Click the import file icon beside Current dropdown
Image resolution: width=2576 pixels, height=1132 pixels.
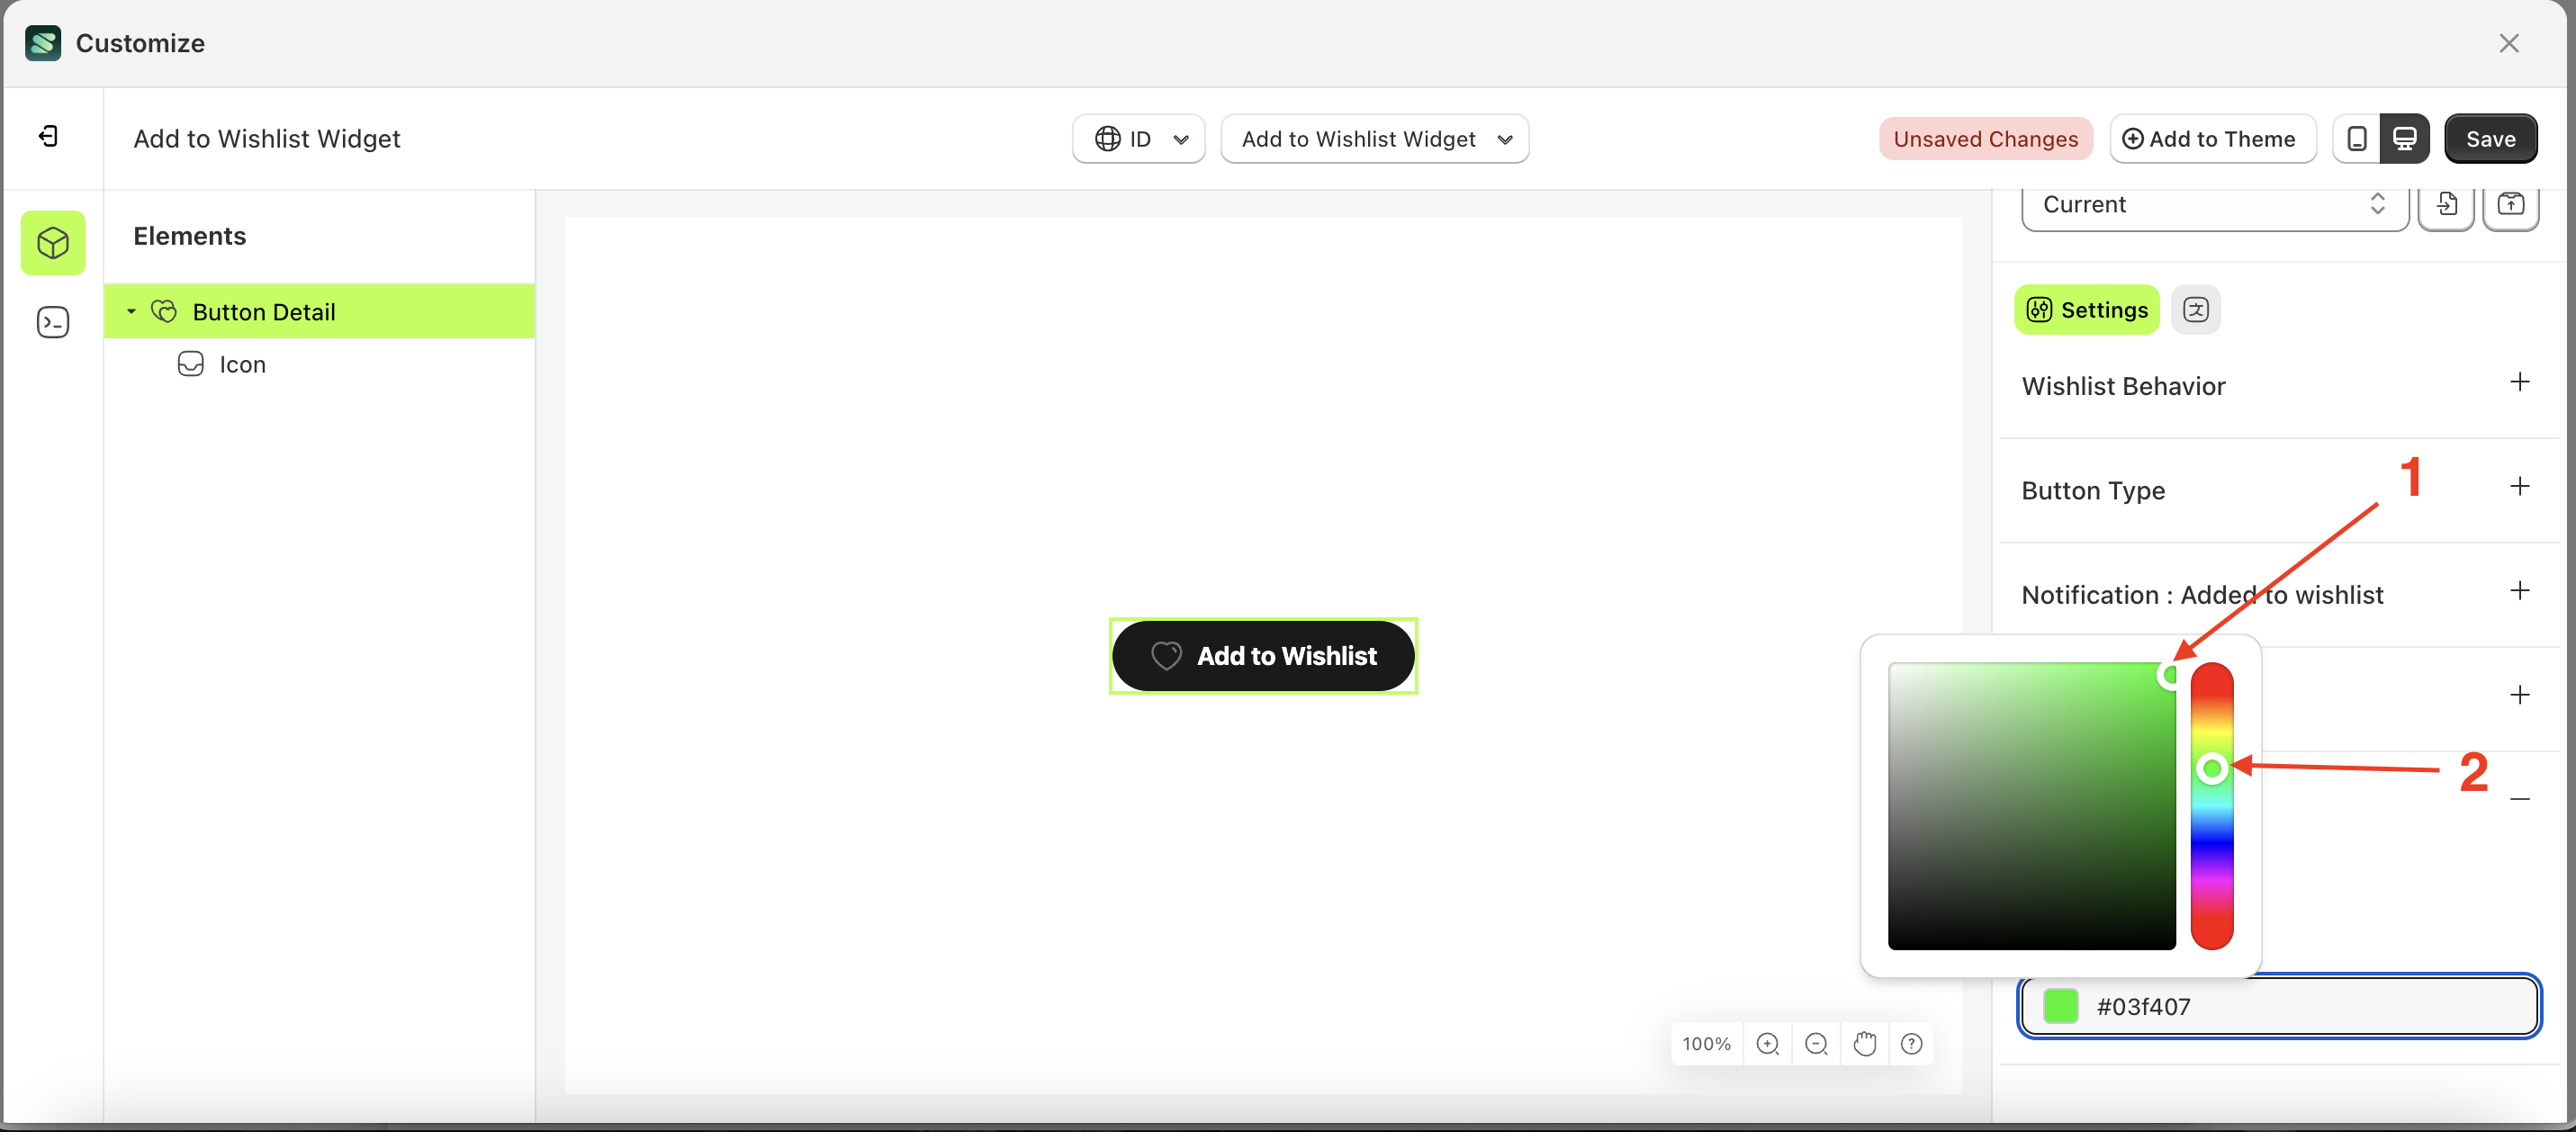2447,206
